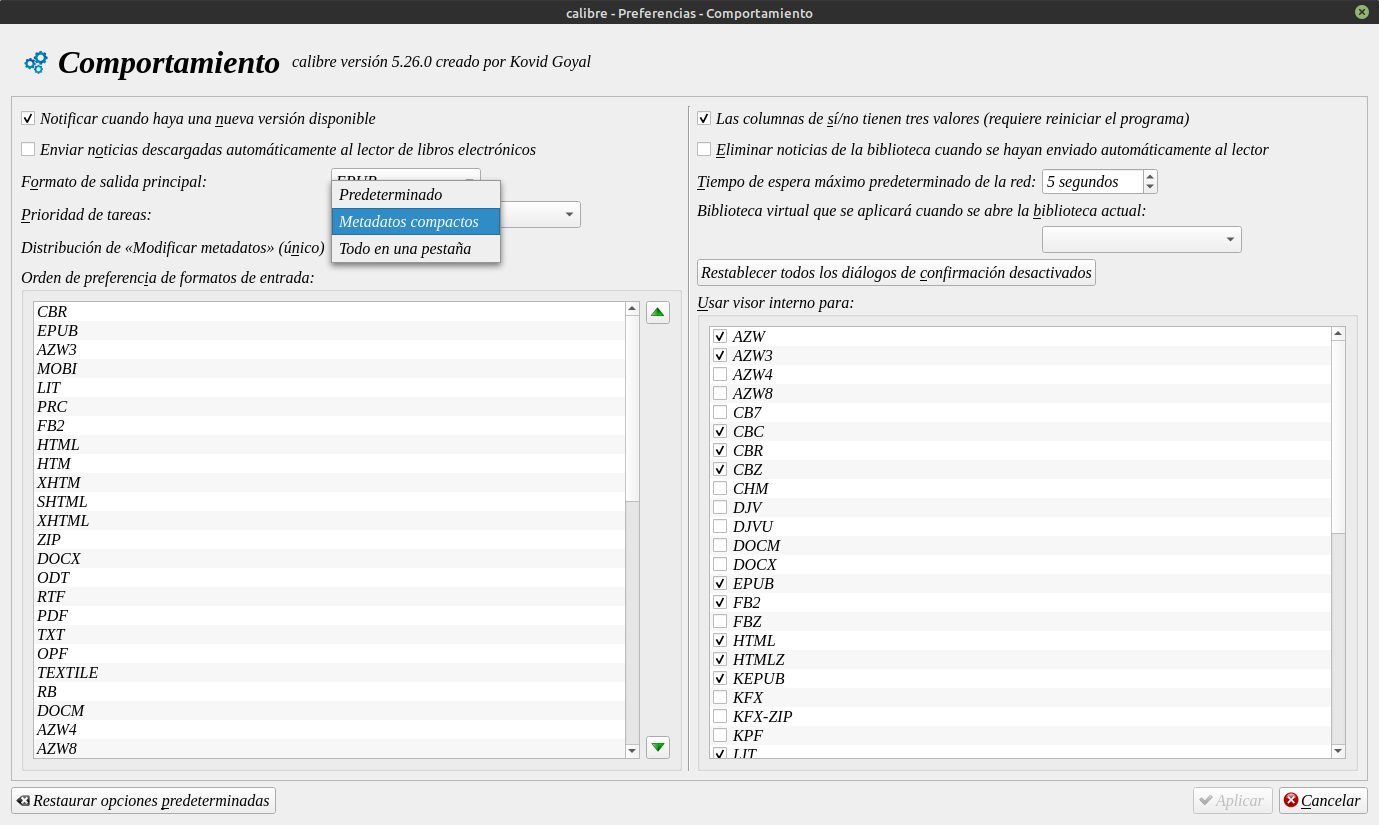Check DJVU in the internal viewer list
This screenshot has width=1379, height=825.
pos(720,527)
